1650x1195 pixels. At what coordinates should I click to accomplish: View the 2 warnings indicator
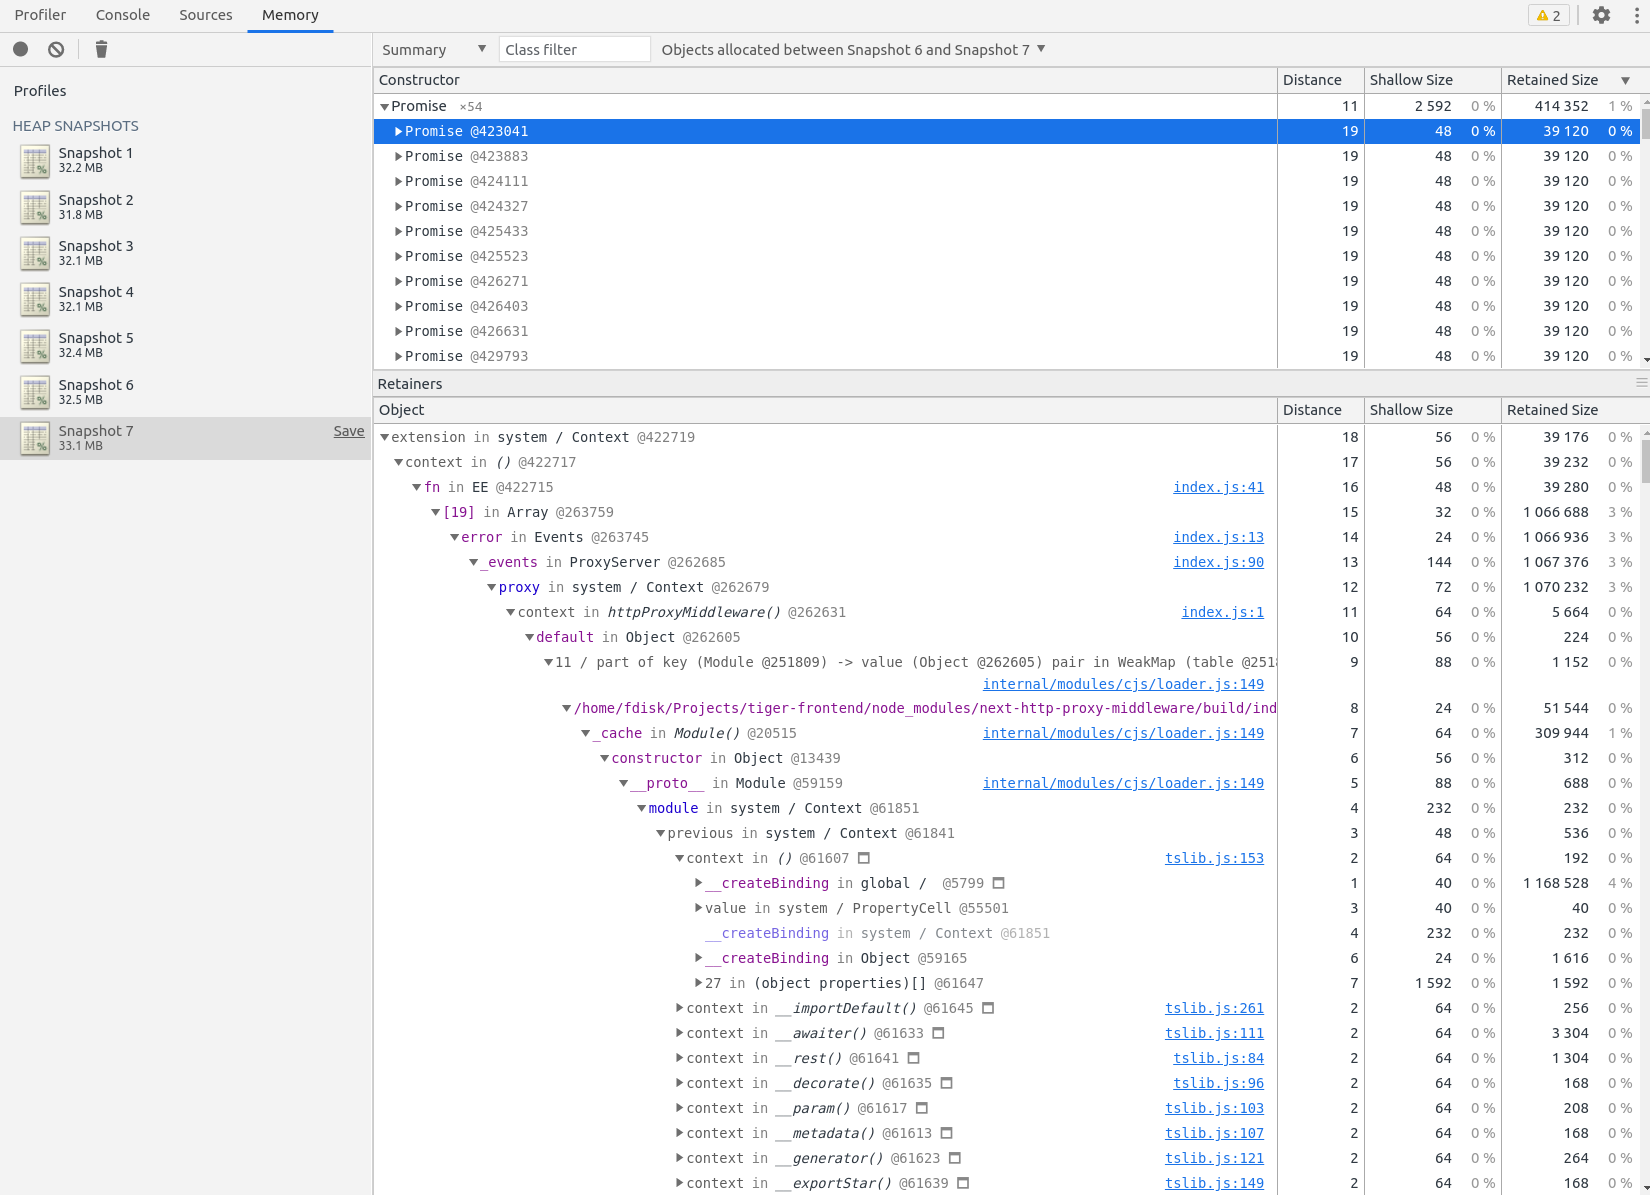click(x=1548, y=15)
